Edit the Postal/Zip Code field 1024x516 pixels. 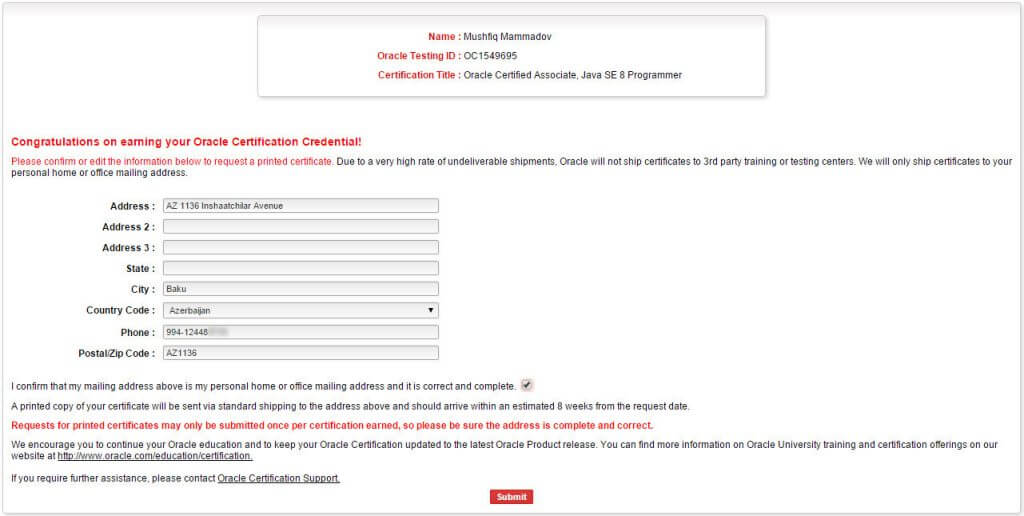point(300,353)
